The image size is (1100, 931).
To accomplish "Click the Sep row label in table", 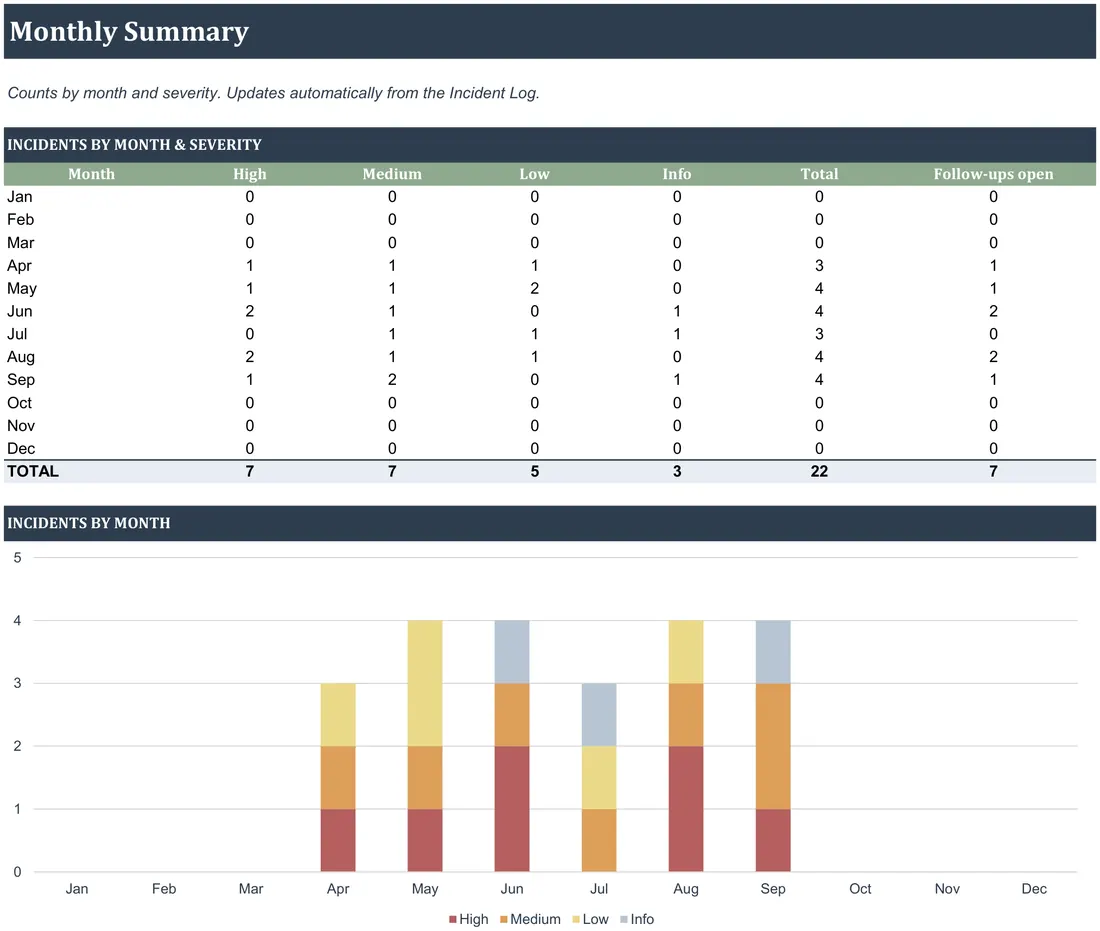I will [20, 380].
